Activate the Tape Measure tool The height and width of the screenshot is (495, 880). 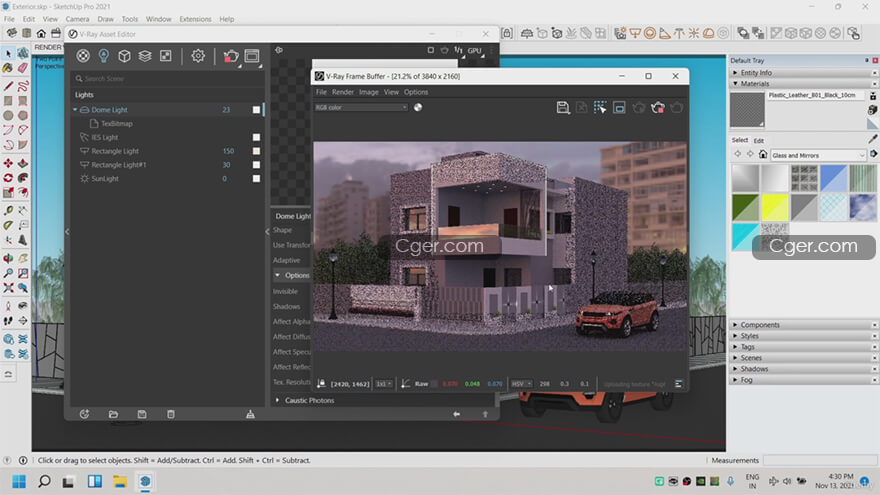click(x=8, y=210)
